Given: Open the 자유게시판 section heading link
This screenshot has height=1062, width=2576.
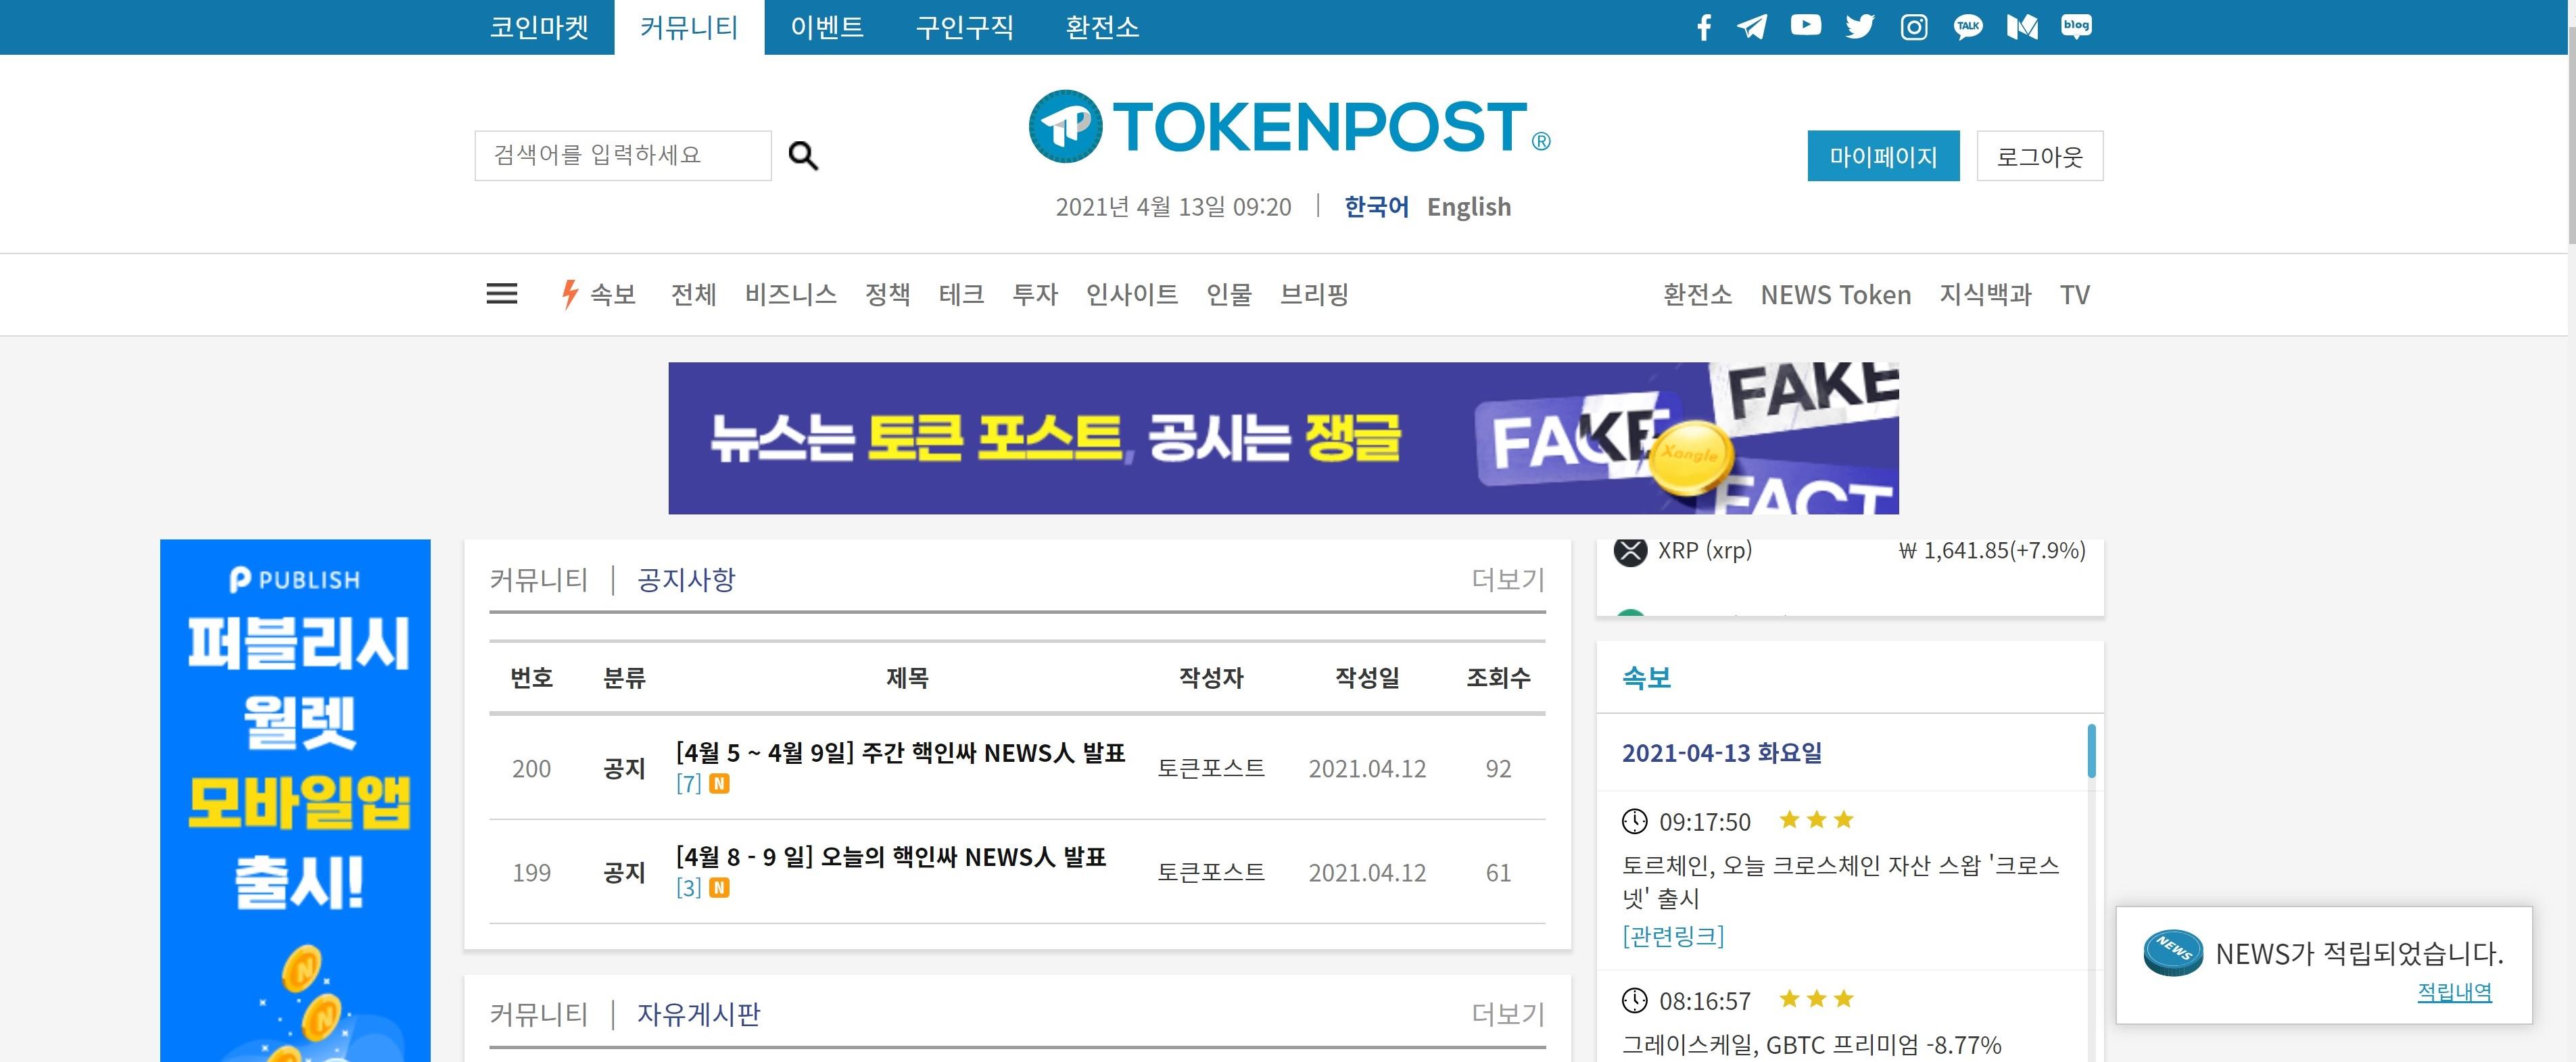Looking at the screenshot, I should point(699,1014).
